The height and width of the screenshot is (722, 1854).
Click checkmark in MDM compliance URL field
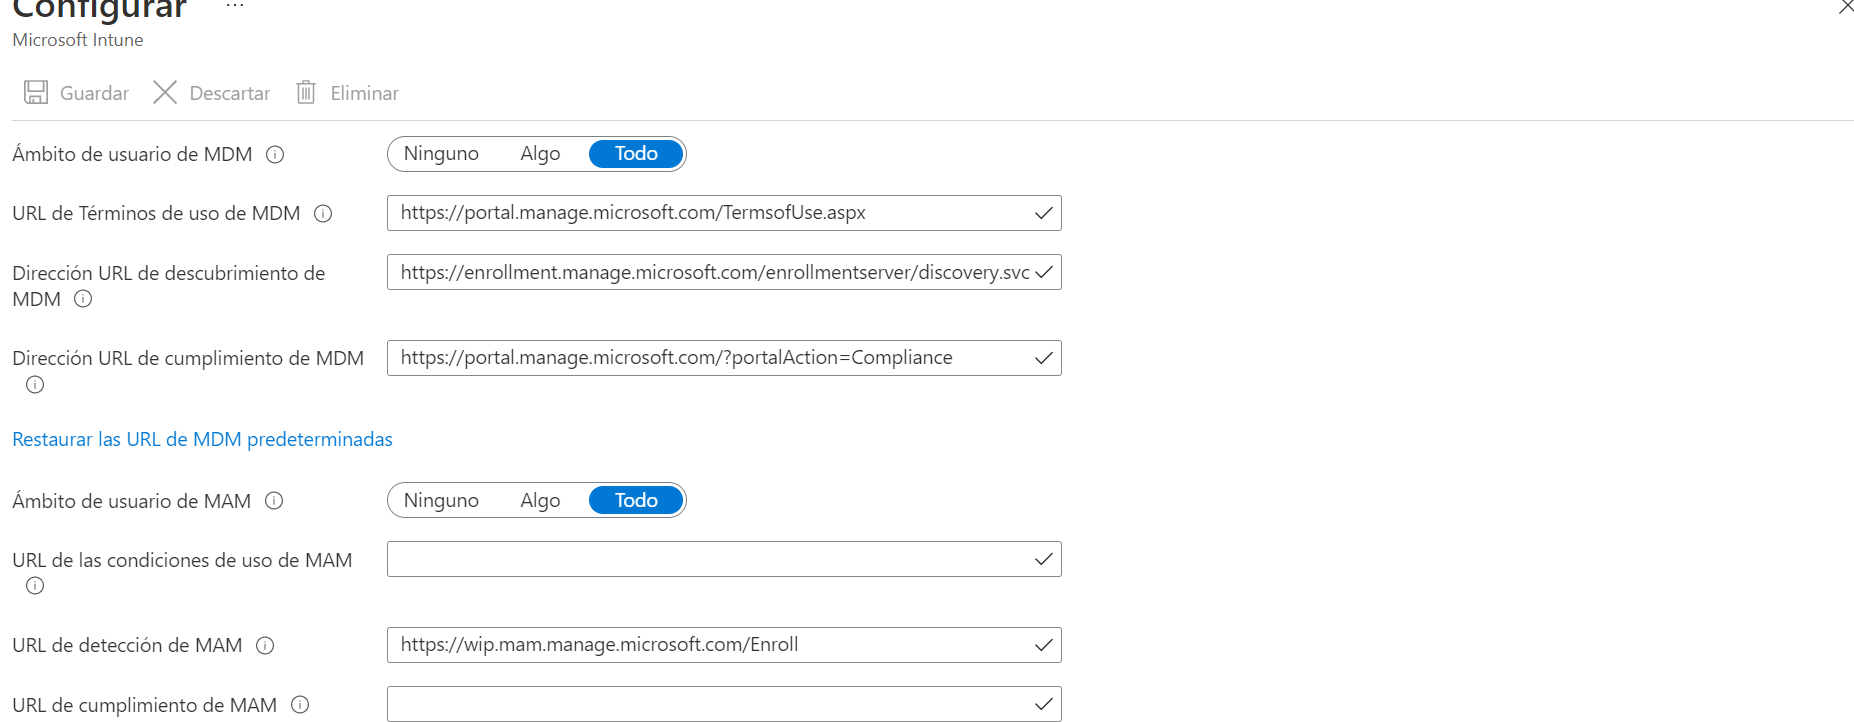point(1043,358)
